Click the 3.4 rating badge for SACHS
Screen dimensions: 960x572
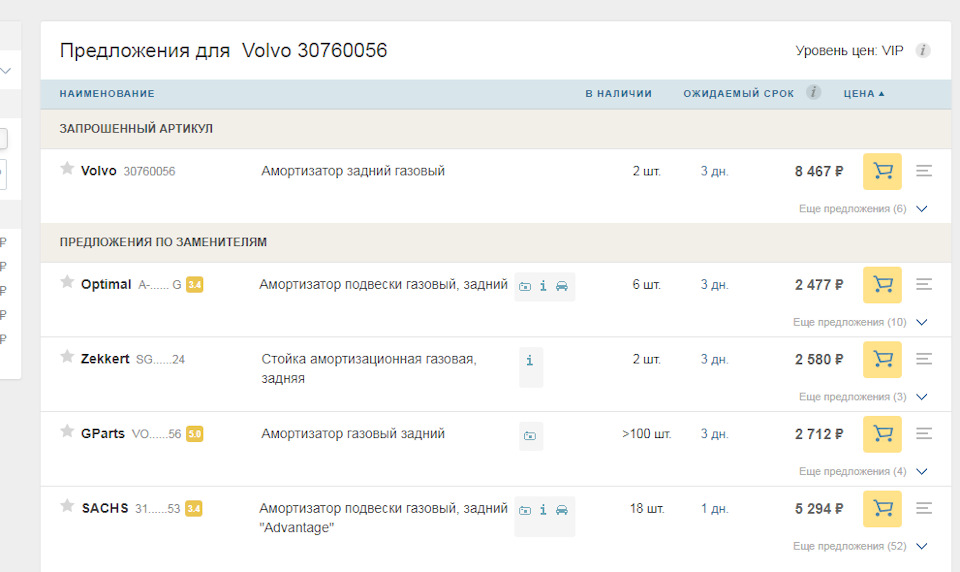193,509
